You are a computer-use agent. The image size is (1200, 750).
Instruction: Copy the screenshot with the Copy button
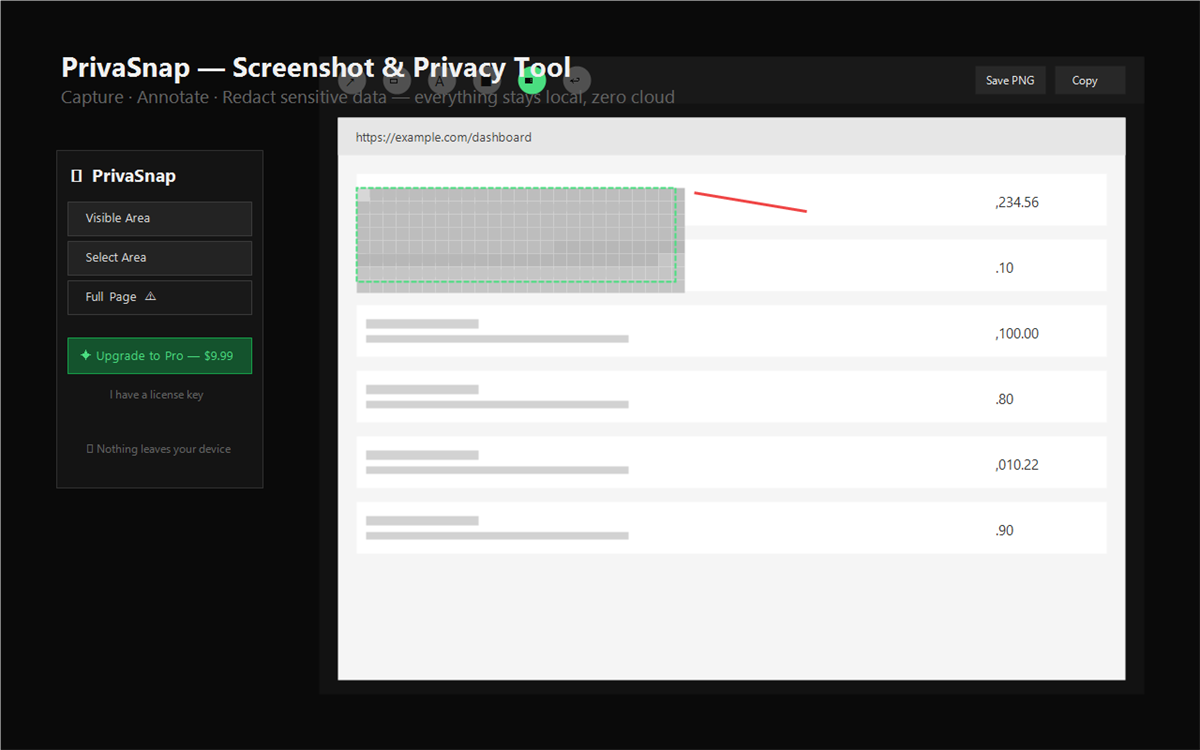click(1090, 80)
